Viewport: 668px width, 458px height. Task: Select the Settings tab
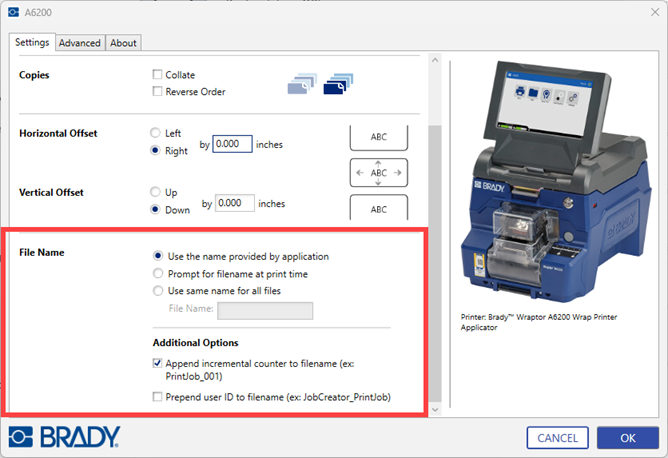click(x=32, y=42)
